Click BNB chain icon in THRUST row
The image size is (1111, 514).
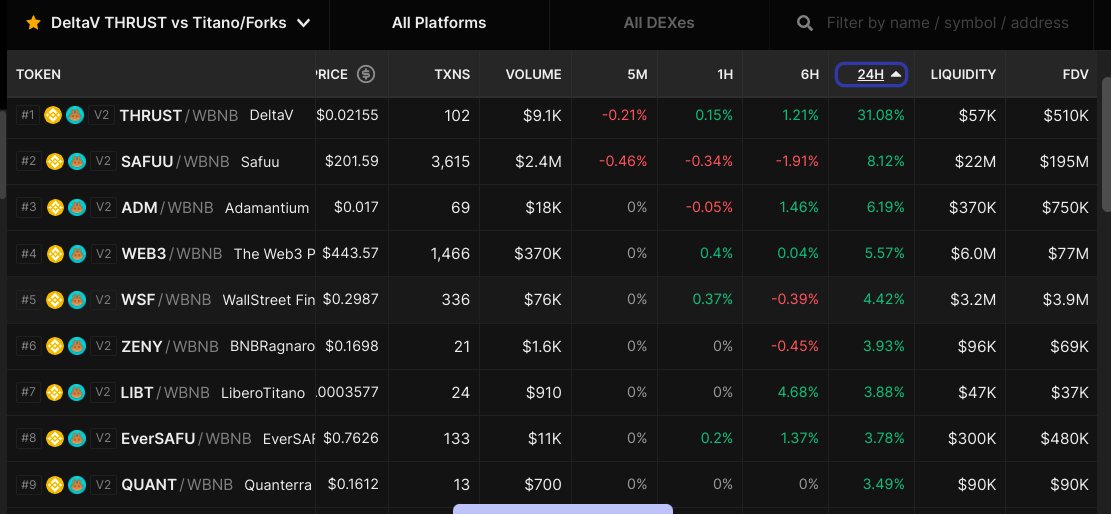click(52, 115)
